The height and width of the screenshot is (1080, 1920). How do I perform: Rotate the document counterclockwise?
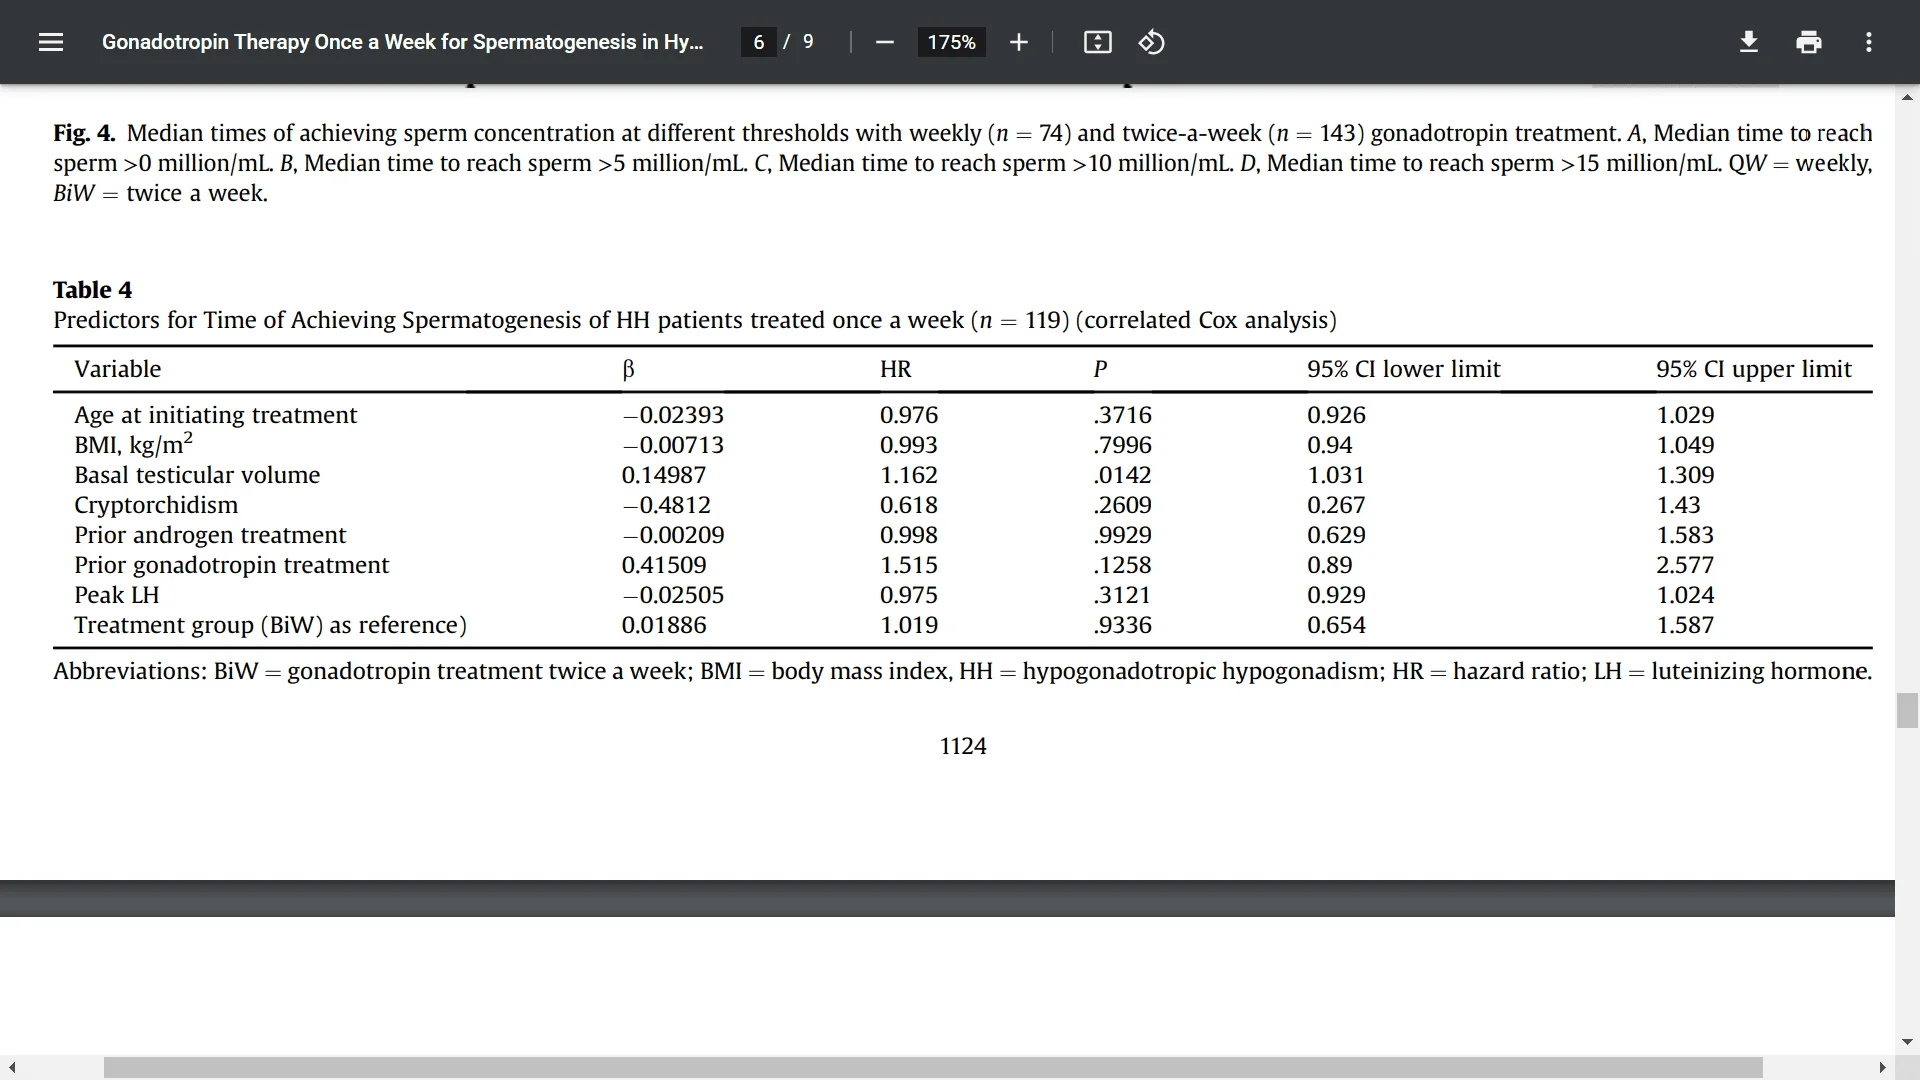(1151, 42)
